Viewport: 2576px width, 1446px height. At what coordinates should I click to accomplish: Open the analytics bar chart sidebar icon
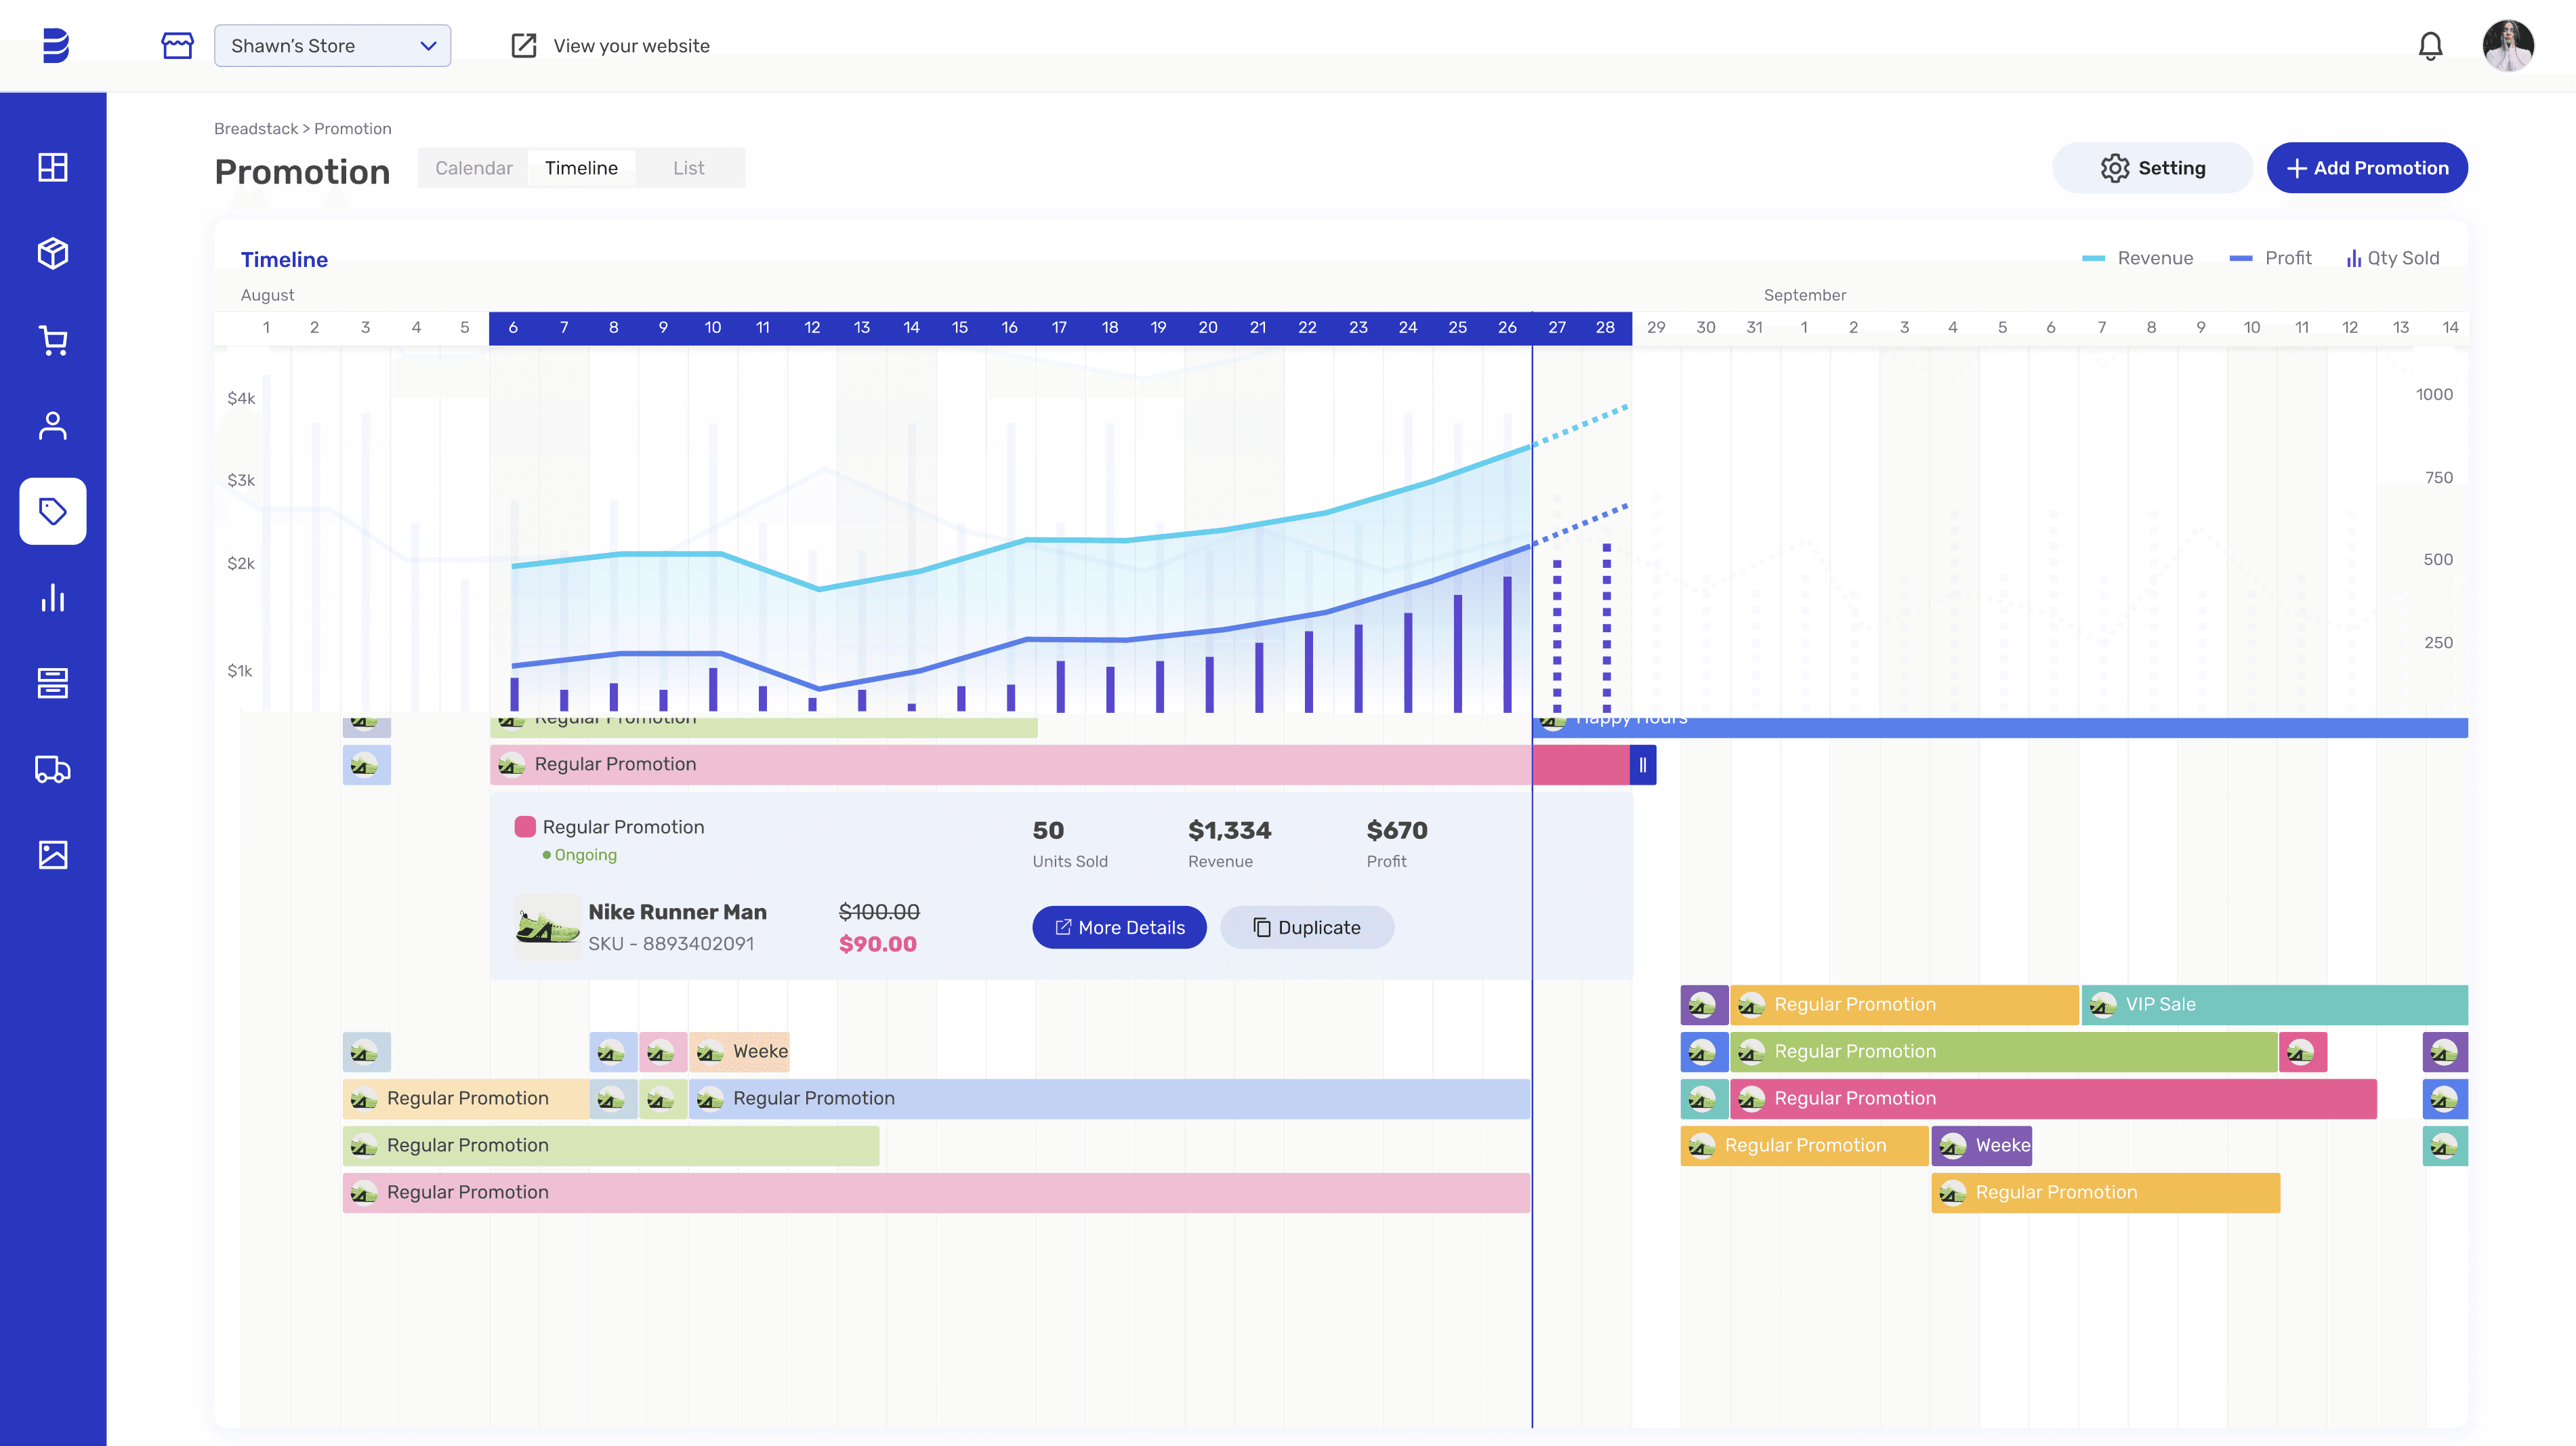(53, 598)
